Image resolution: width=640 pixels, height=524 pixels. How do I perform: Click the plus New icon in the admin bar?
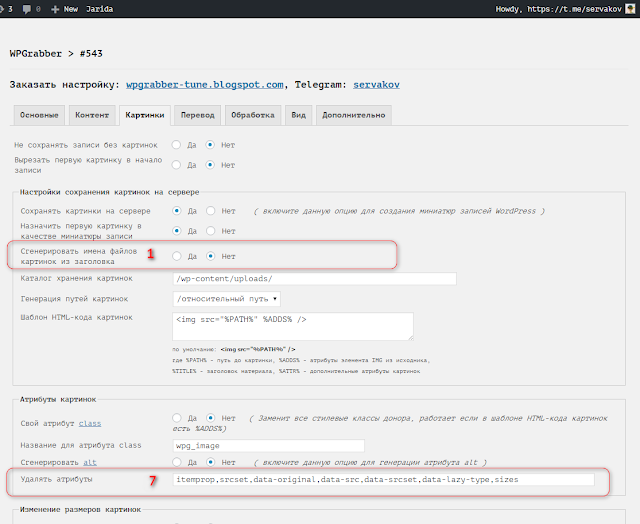55,9
